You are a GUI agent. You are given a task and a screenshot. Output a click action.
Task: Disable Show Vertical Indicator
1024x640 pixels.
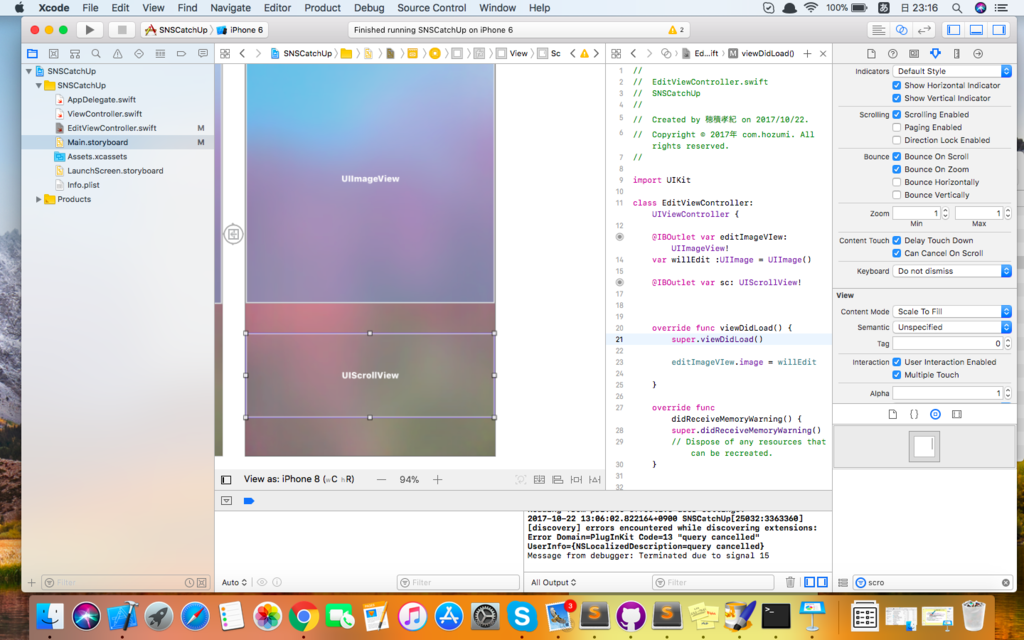coord(897,98)
